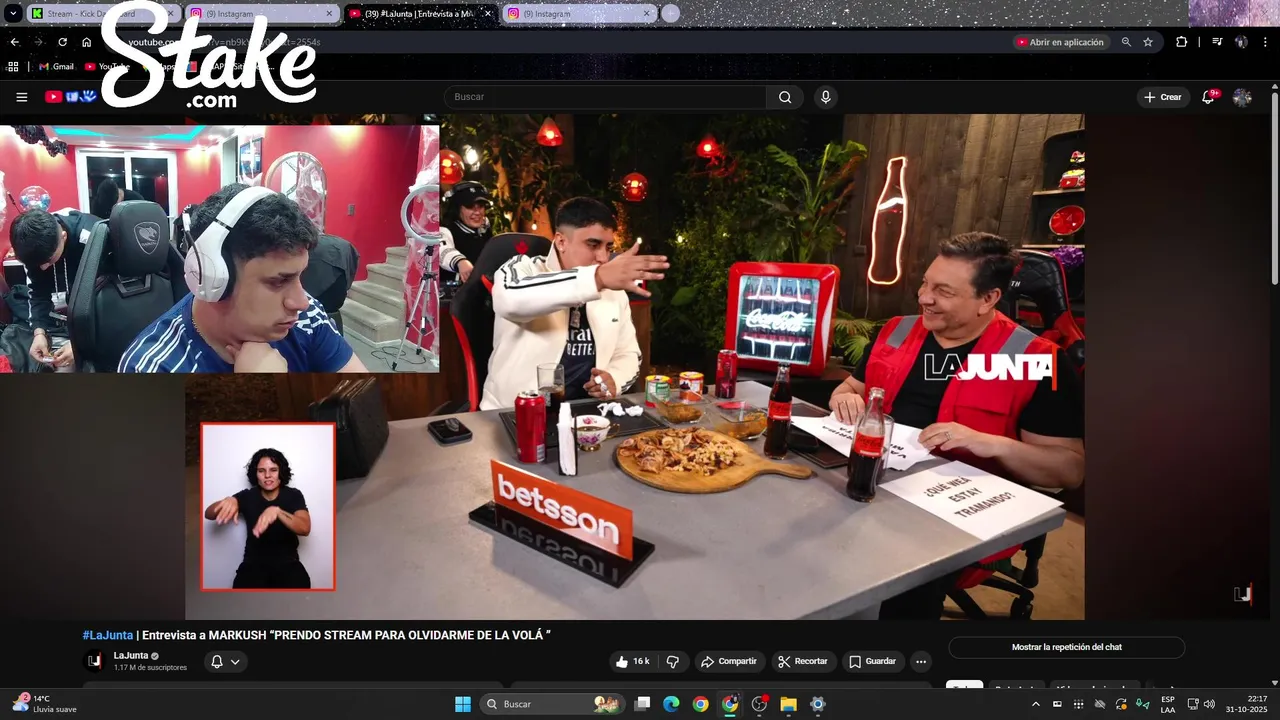Click LaJunta channel name

[x=131, y=656]
